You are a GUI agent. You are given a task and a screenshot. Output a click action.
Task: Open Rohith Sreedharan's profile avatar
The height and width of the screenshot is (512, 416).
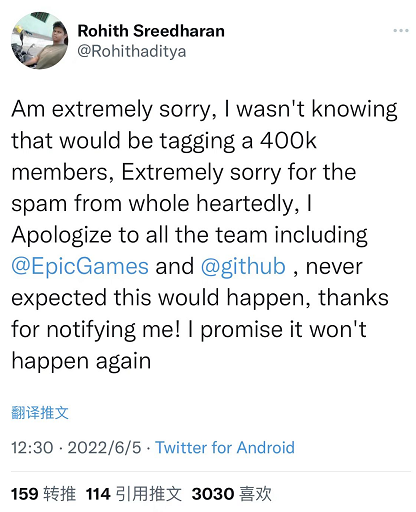40,41
